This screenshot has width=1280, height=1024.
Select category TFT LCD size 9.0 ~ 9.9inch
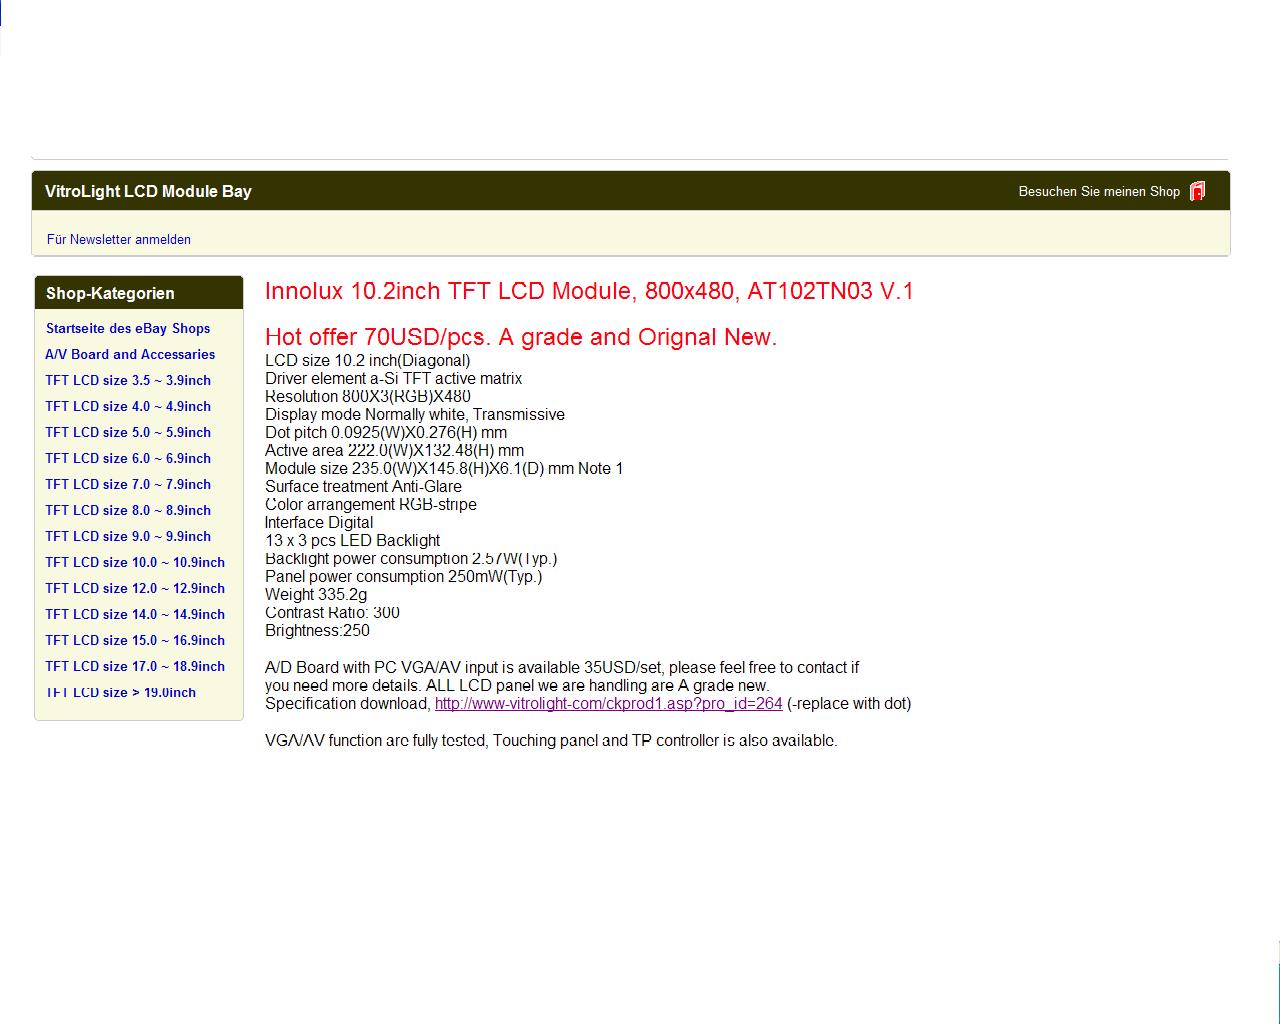tap(128, 536)
